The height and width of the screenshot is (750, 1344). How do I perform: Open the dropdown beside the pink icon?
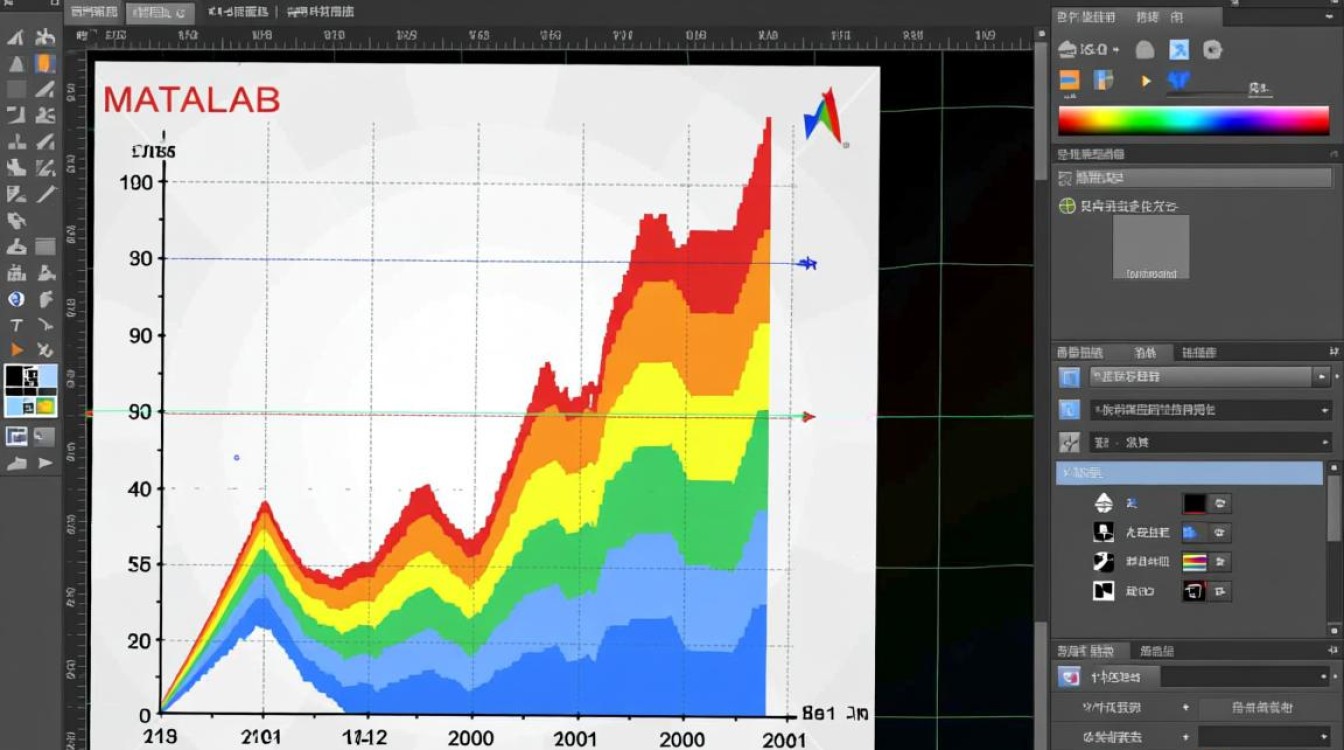point(1245,677)
